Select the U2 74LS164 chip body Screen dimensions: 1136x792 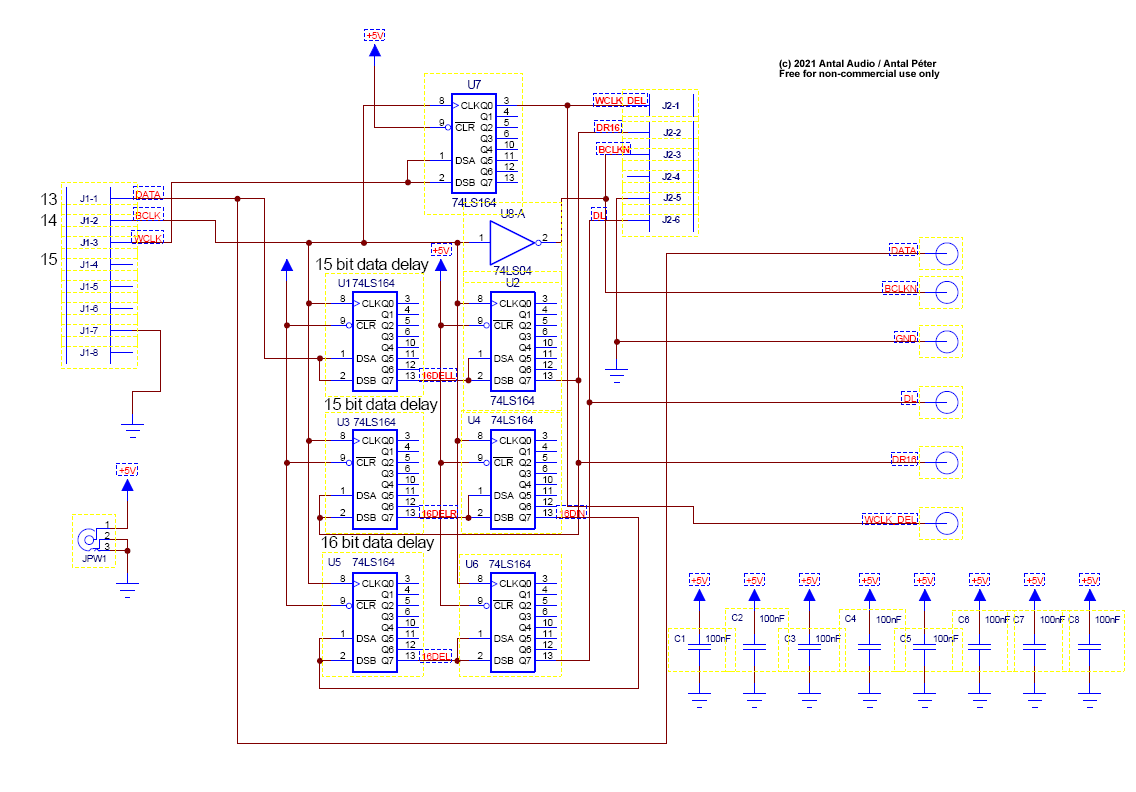coord(513,341)
